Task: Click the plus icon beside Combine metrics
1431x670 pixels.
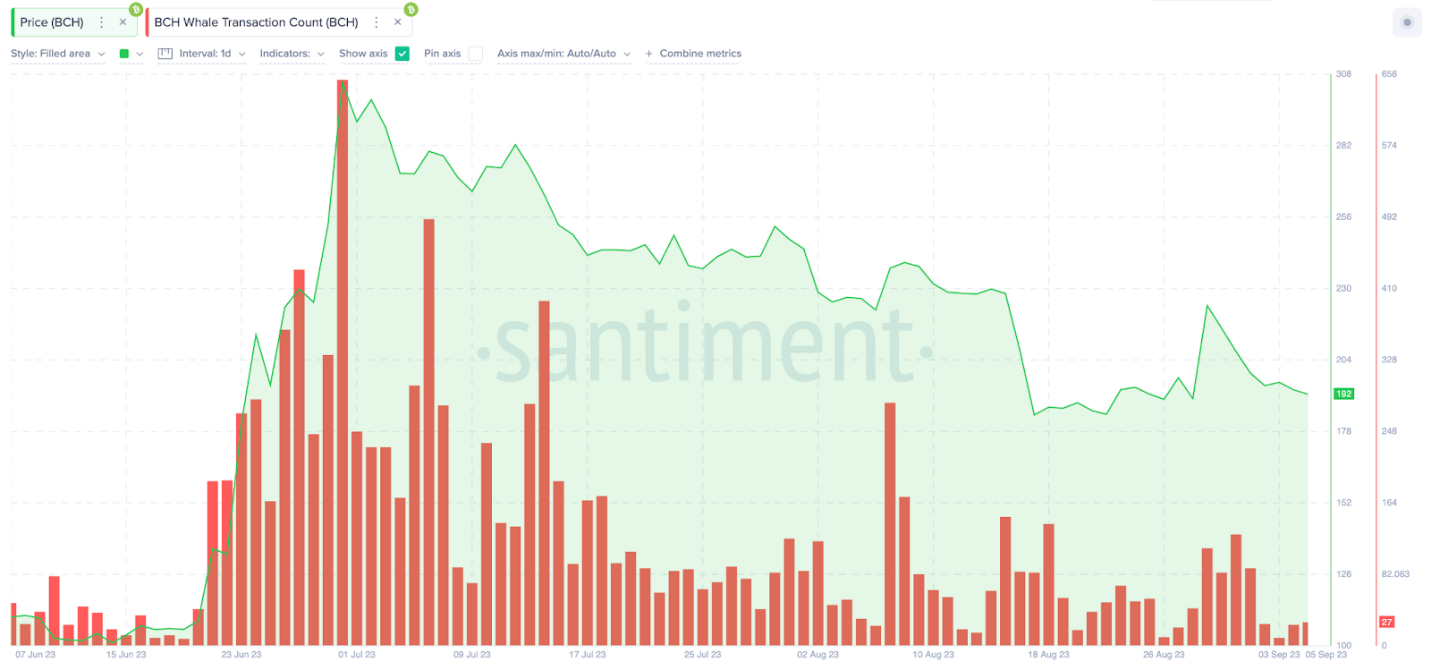Action: pyautogui.click(x=649, y=53)
